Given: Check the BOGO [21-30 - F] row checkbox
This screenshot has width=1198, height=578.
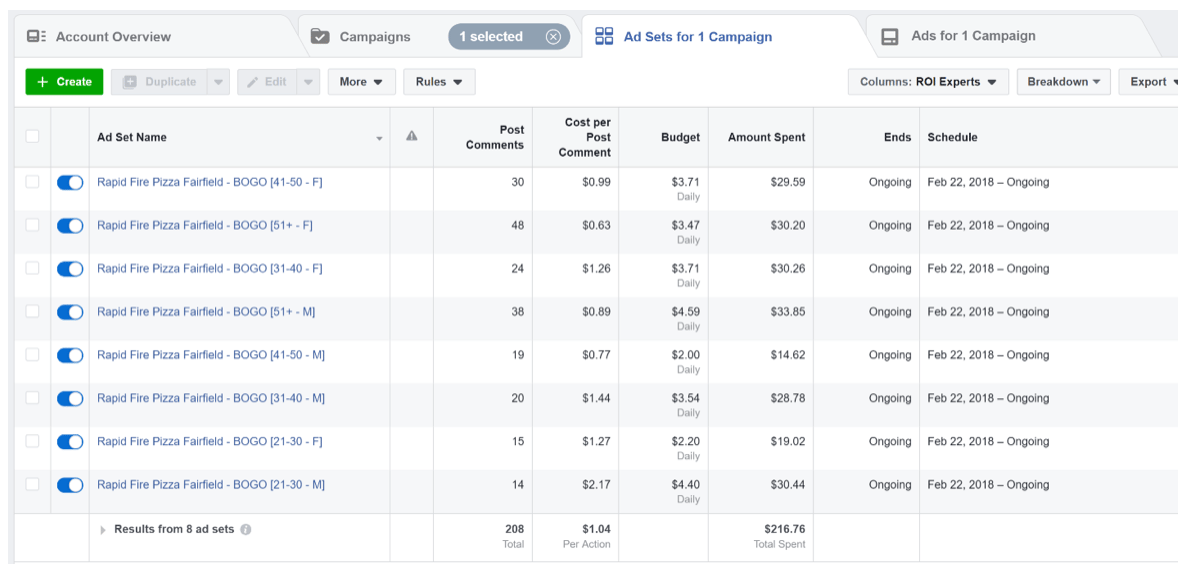Looking at the screenshot, I should pyautogui.click(x=32, y=441).
